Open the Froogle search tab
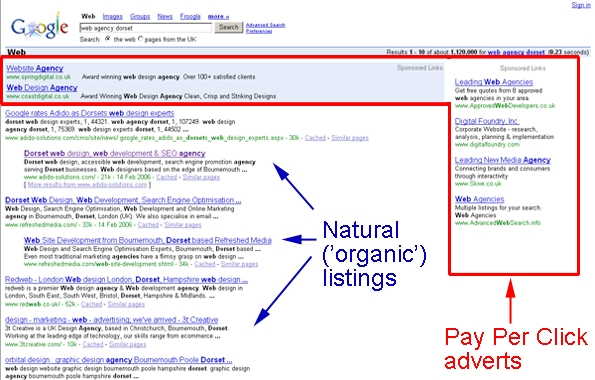The width and height of the screenshot is (595, 380). point(190,16)
